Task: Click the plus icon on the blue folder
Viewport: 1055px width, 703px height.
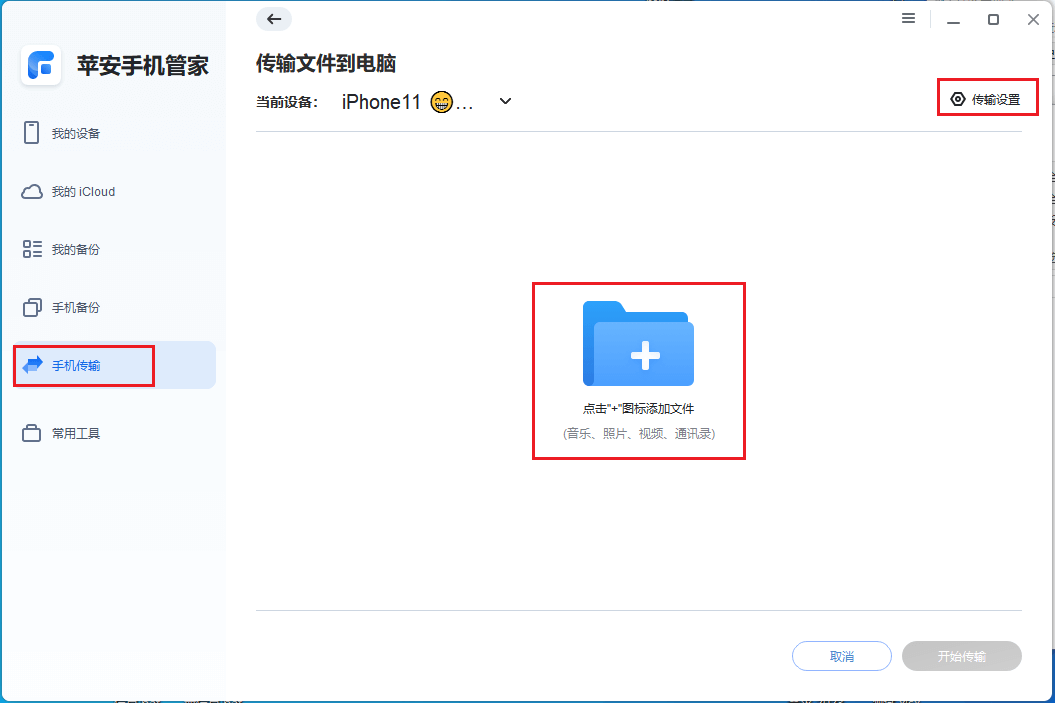Action: click(647, 355)
